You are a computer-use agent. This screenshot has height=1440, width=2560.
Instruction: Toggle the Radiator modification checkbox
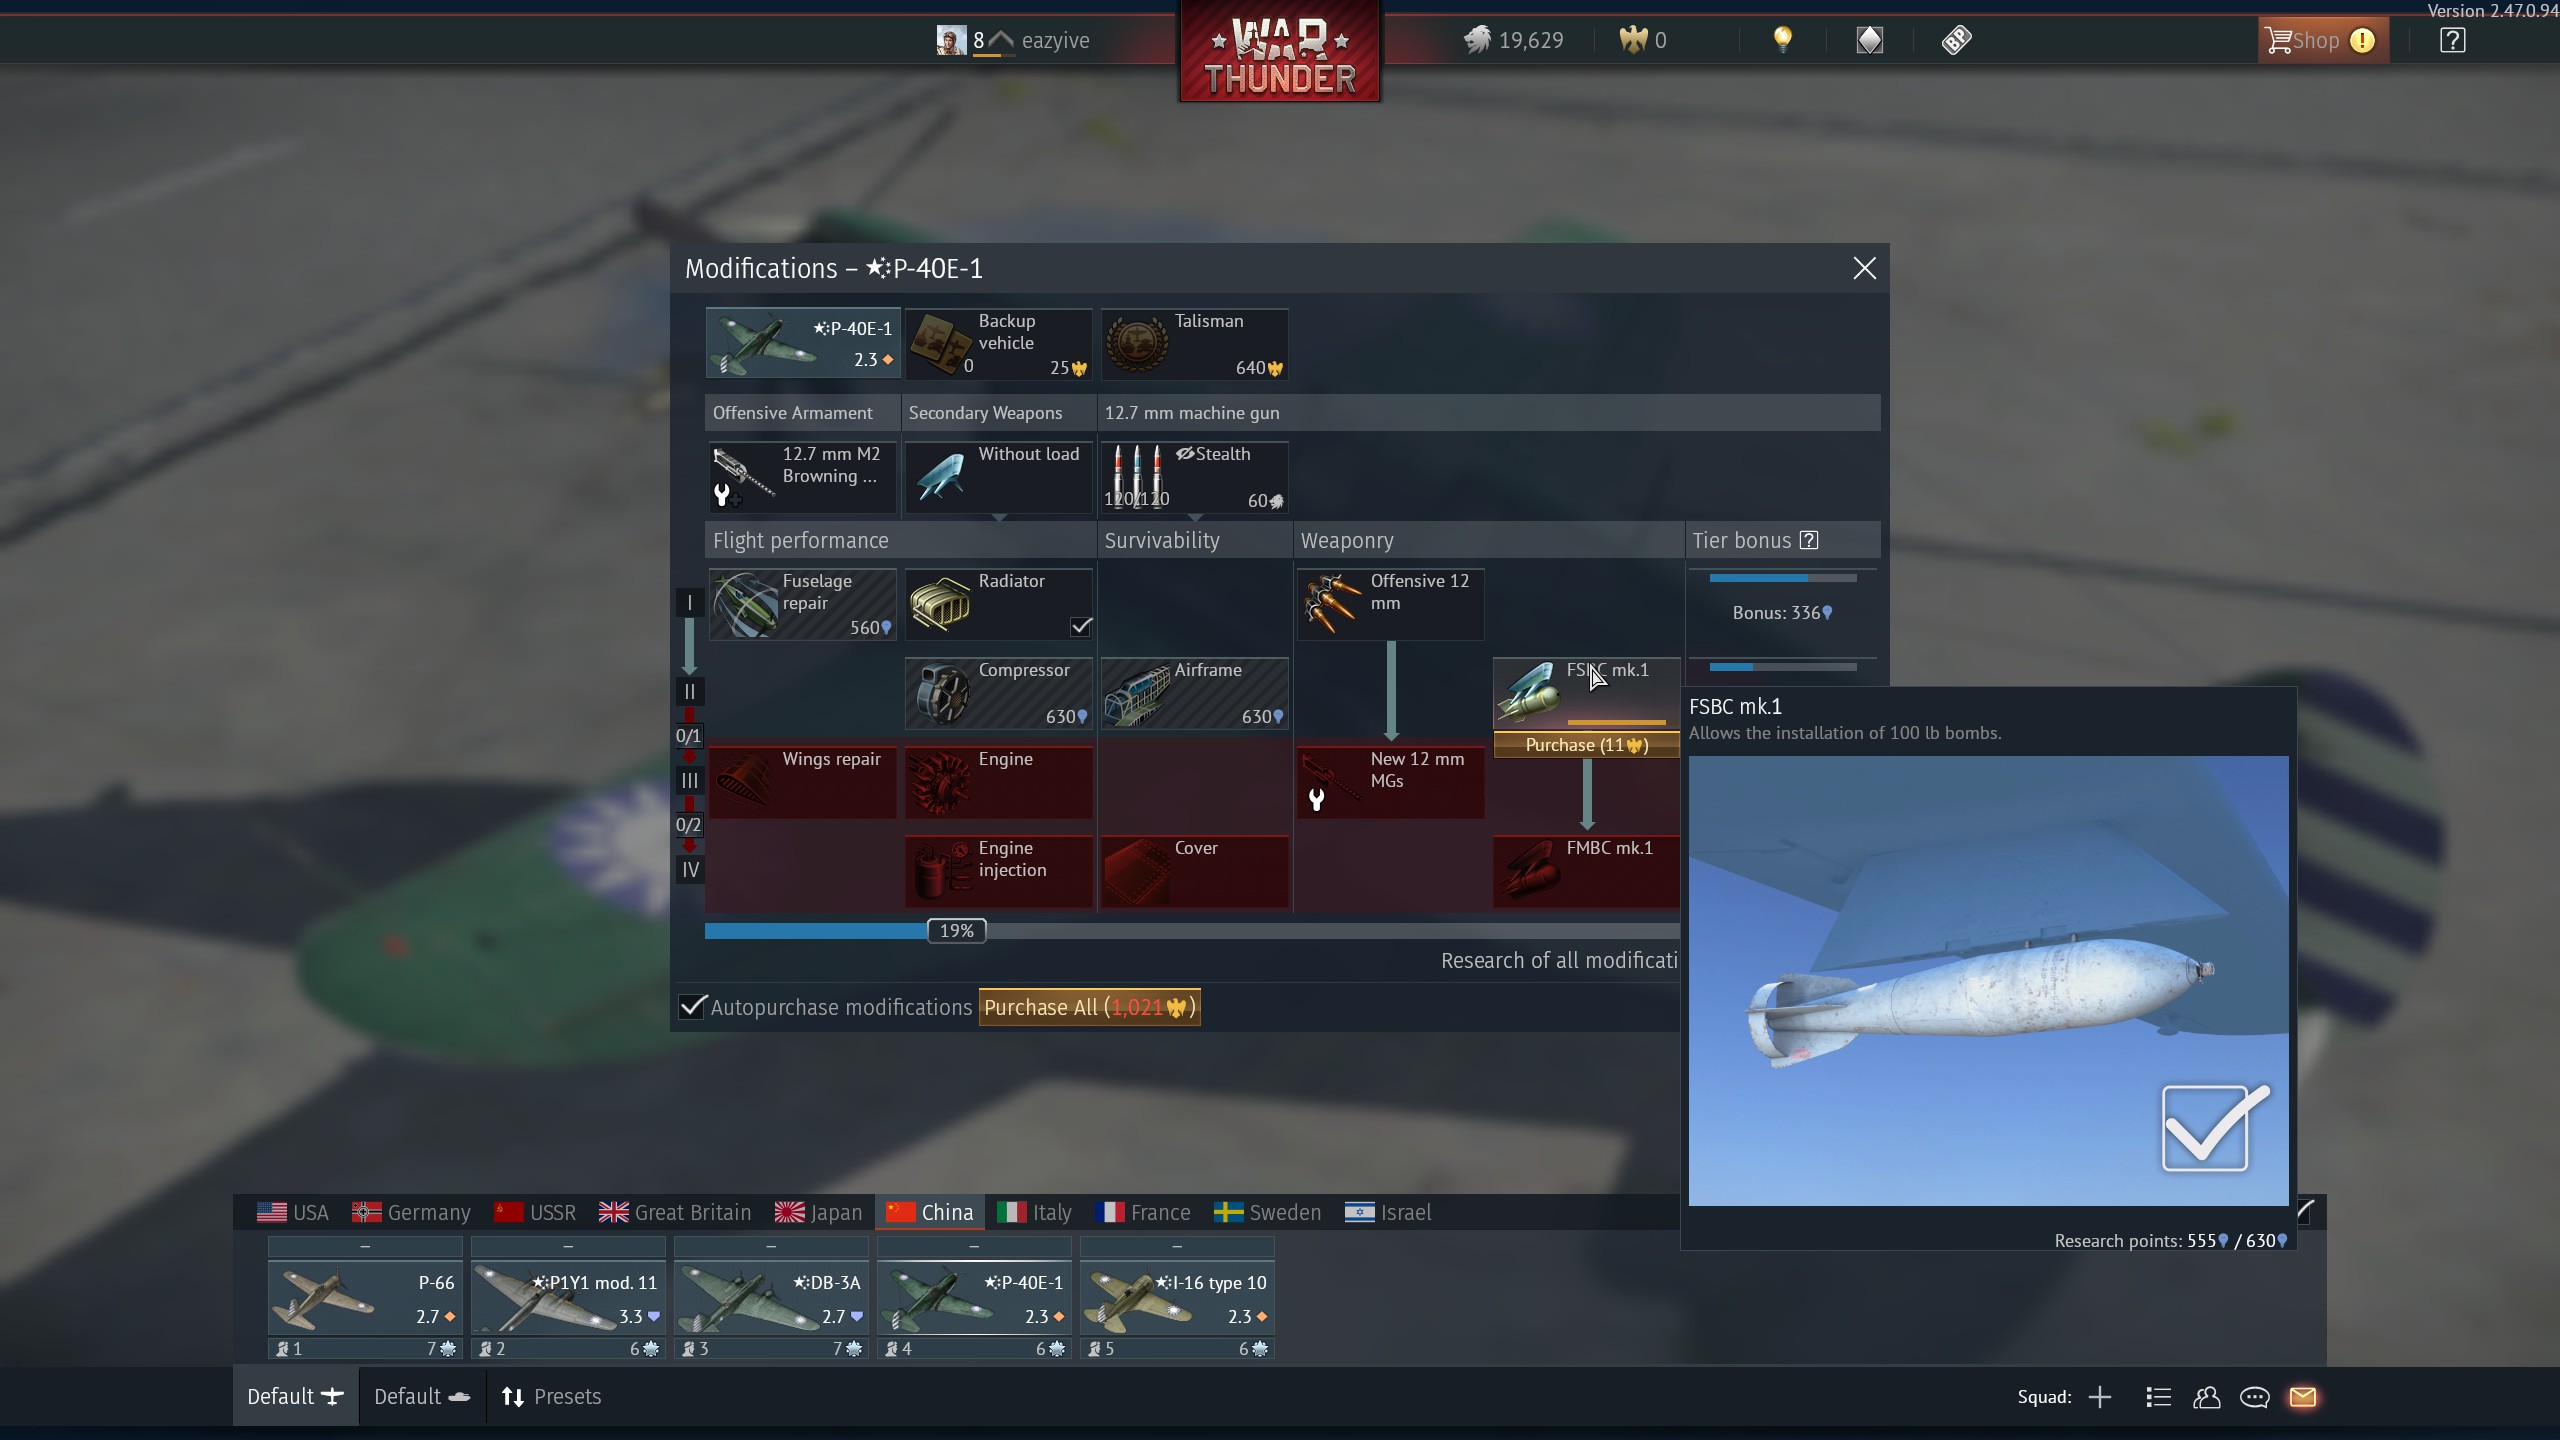point(1081,627)
